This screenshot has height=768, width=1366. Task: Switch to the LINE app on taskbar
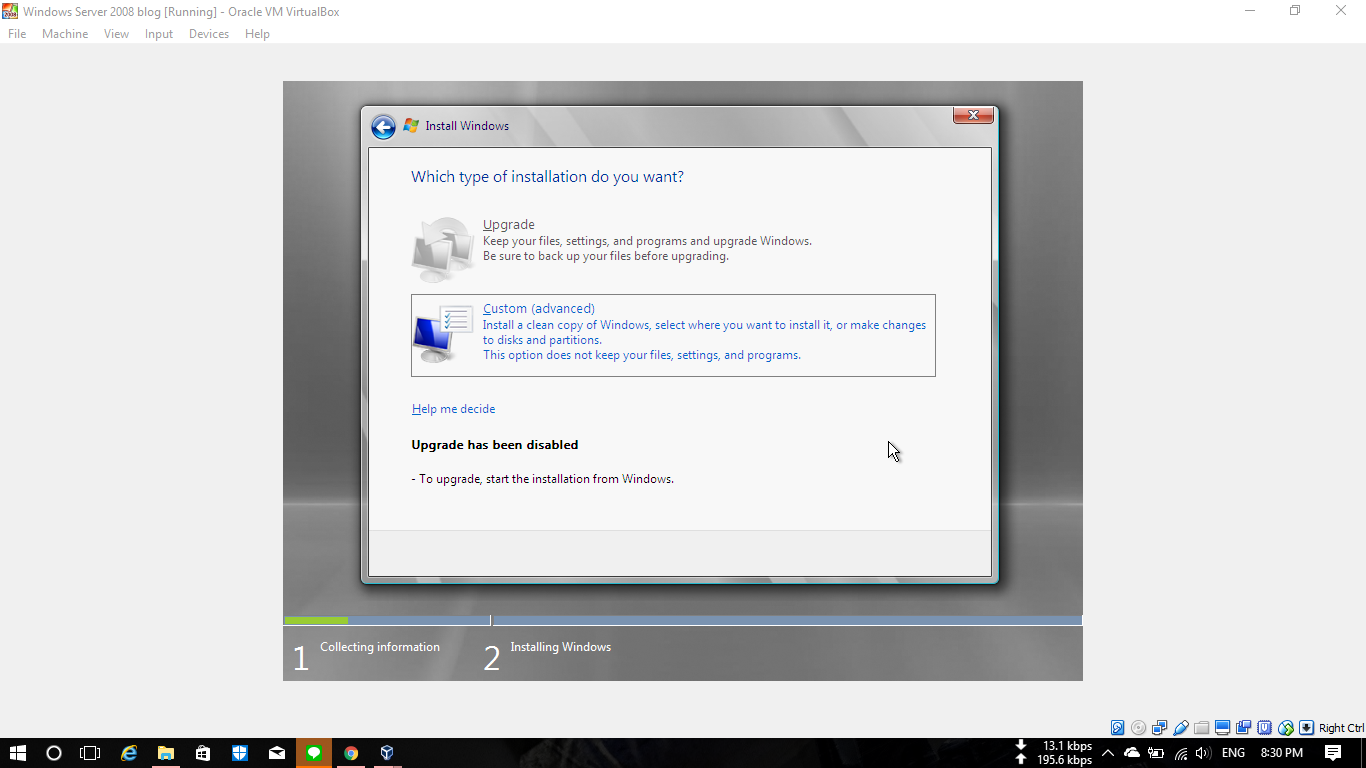coord(314,753)
